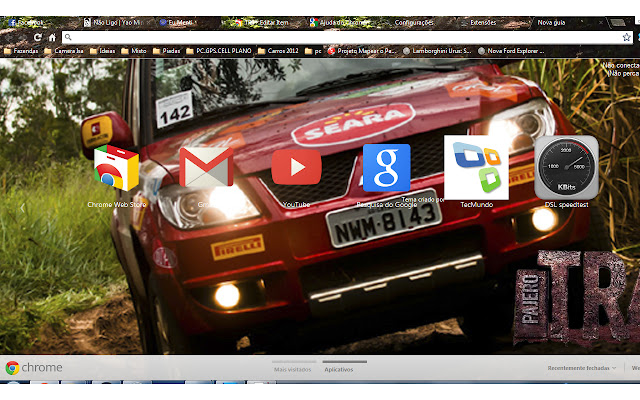Expand the Carros 2012 bookmark folder
This screenshot has height=400, width=640.
tap(281, 49)
